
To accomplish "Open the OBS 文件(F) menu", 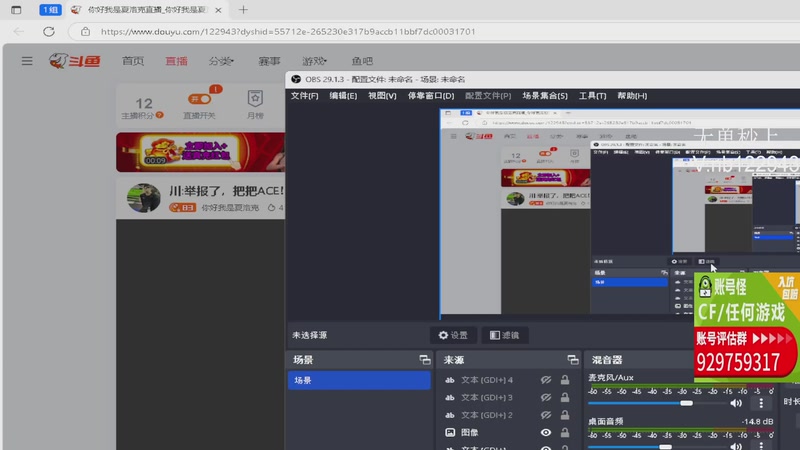I will (x=305, y=95).
